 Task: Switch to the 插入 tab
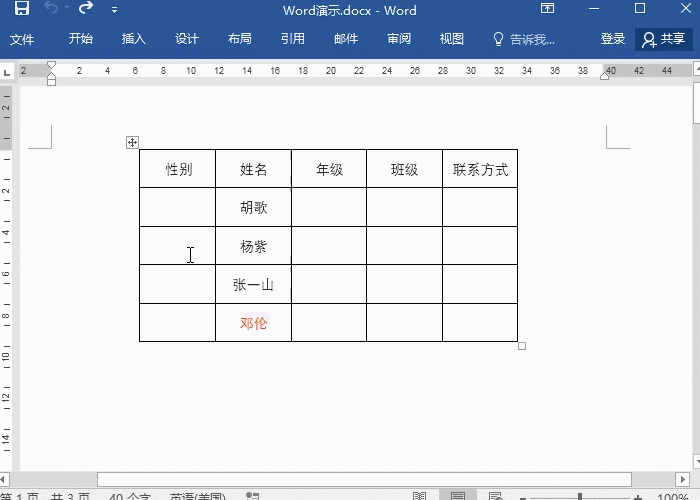[x=133, y=39]
